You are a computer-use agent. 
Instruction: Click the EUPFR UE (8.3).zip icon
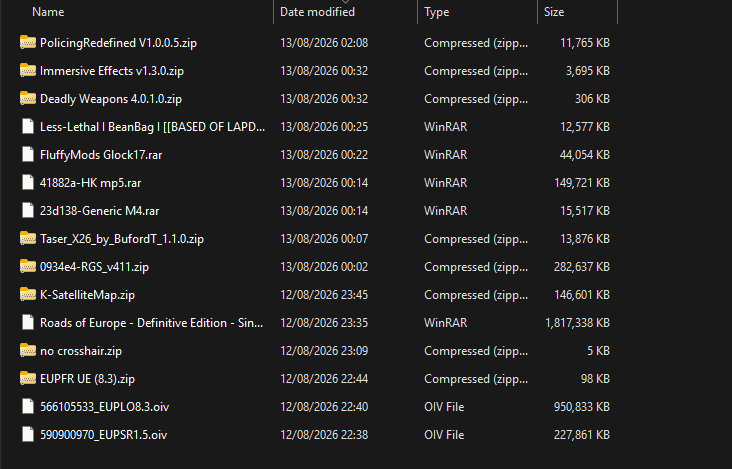28,378
